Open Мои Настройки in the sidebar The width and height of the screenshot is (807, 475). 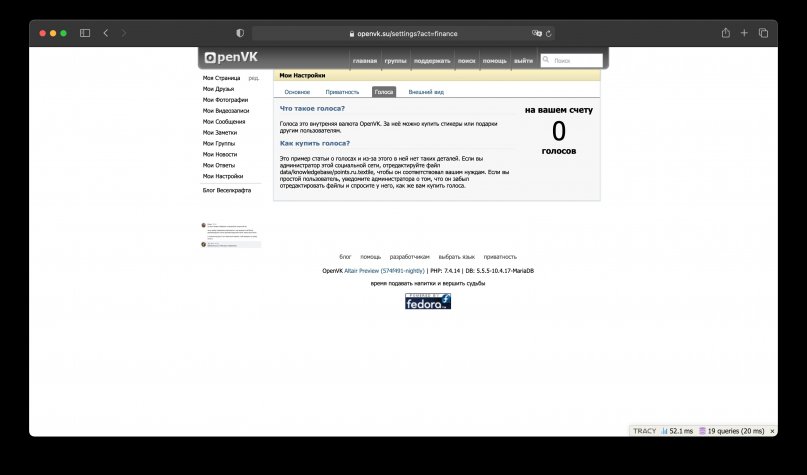pyautogui.click(x=223, y=176)
